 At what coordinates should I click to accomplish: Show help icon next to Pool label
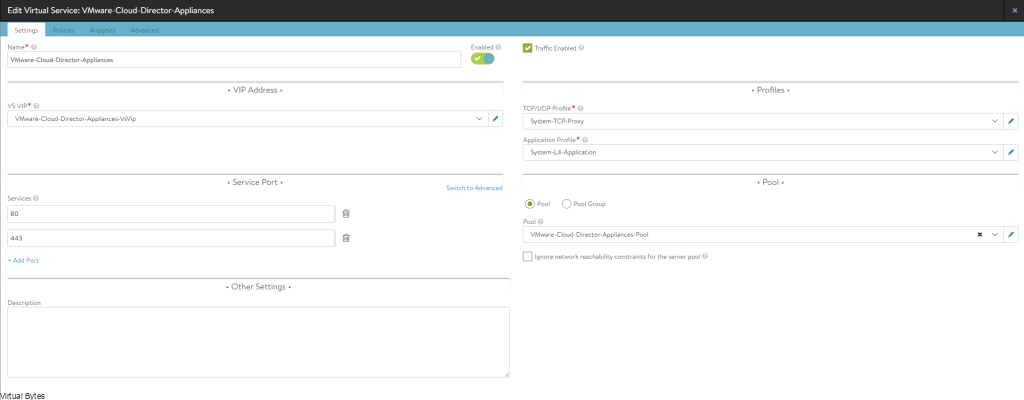click(543, 222)
